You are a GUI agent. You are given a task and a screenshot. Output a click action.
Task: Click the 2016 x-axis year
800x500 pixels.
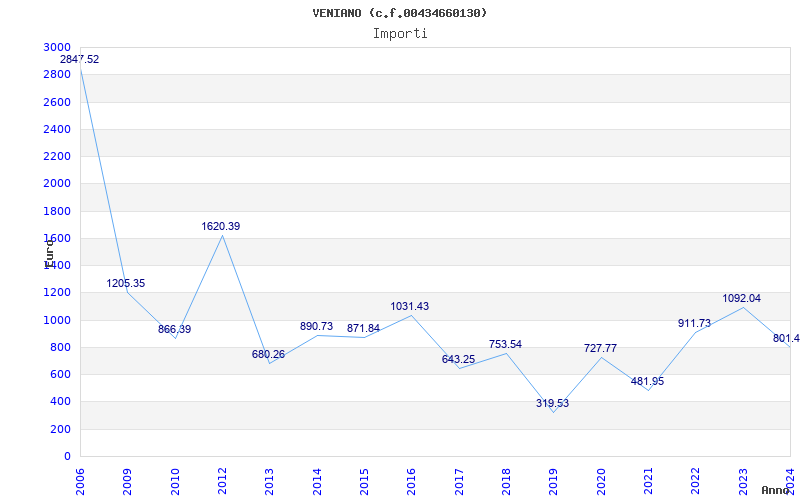coord(412,481)
